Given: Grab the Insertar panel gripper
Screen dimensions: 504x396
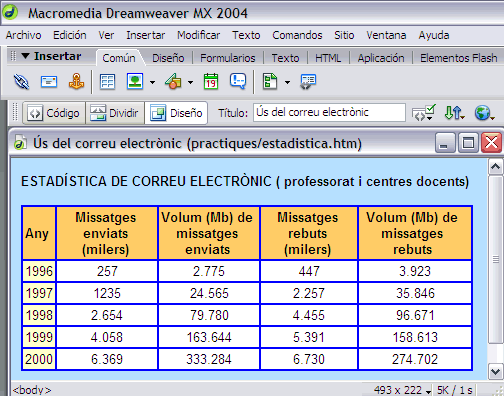Looking at the screenshot, I should pos(13,56).
